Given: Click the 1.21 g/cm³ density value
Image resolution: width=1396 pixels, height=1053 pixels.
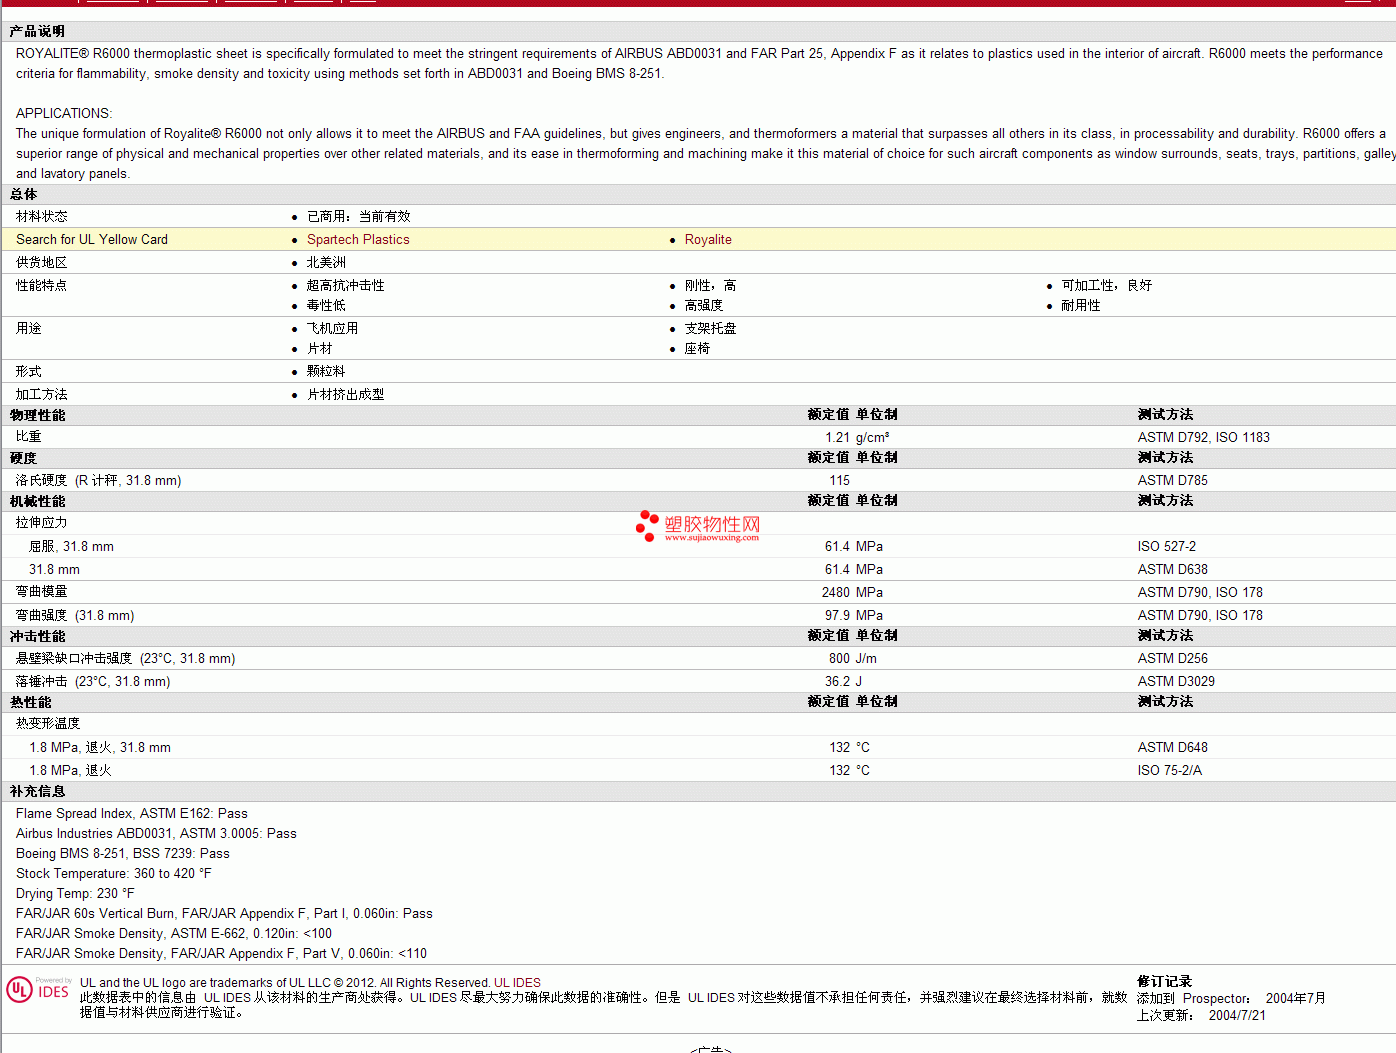Looking at the screenshot, I should click(x=857, y=438).
